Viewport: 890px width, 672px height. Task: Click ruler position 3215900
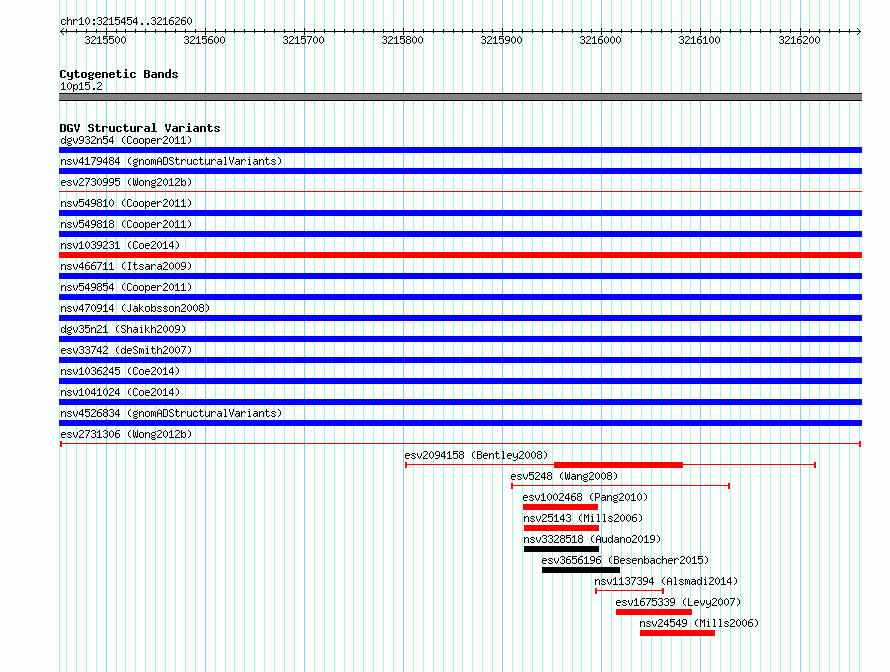pos(502,40)
